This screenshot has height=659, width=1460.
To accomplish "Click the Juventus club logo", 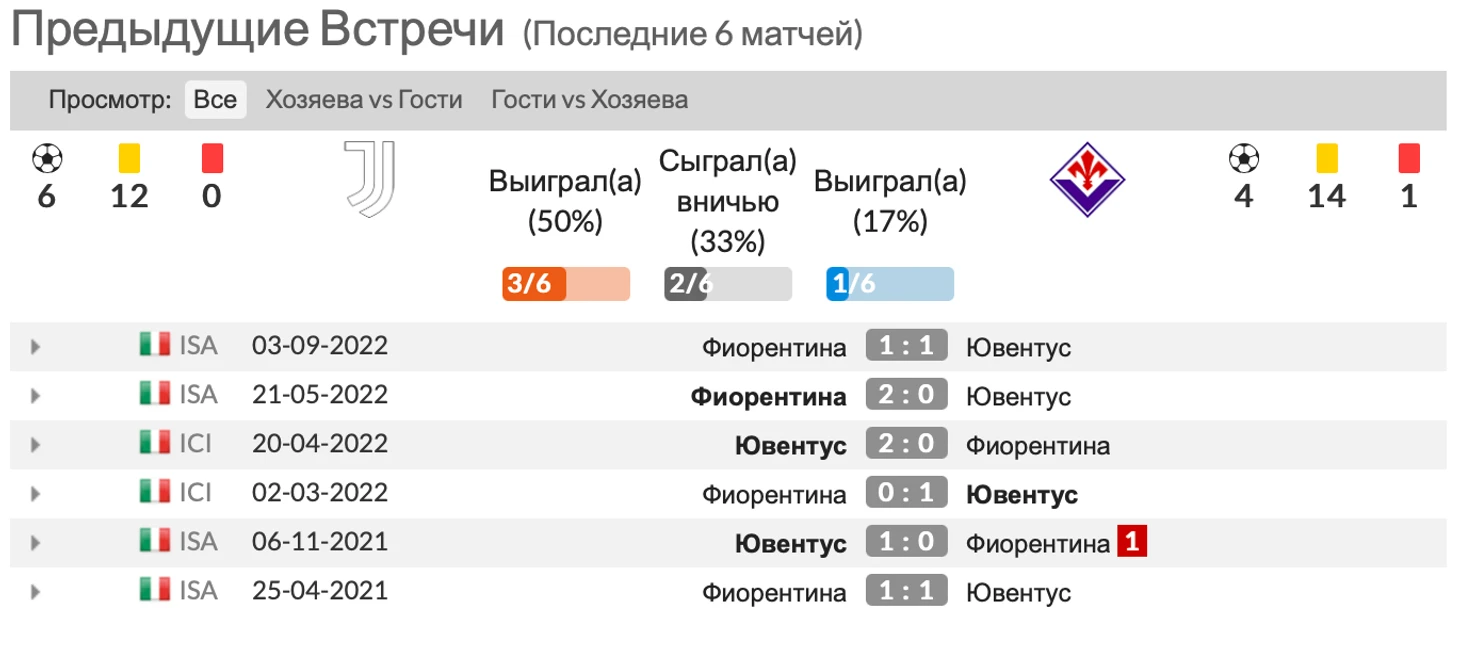I will 370,179.
